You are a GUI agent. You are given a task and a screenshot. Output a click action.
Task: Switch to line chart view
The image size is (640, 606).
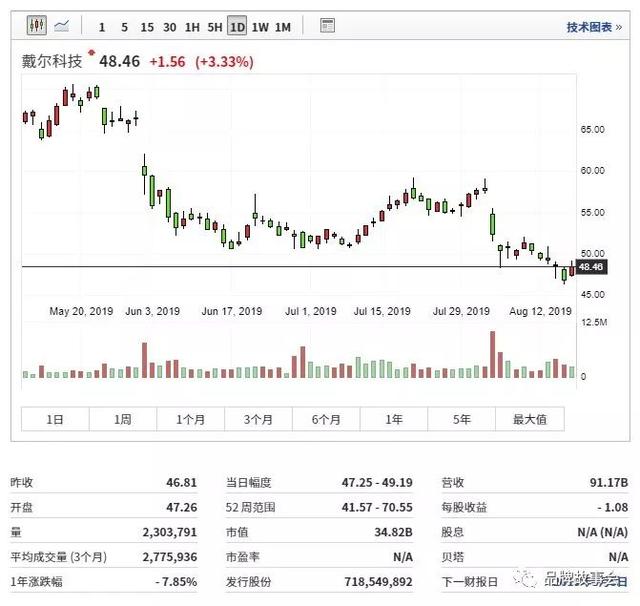tap(62, 26)
